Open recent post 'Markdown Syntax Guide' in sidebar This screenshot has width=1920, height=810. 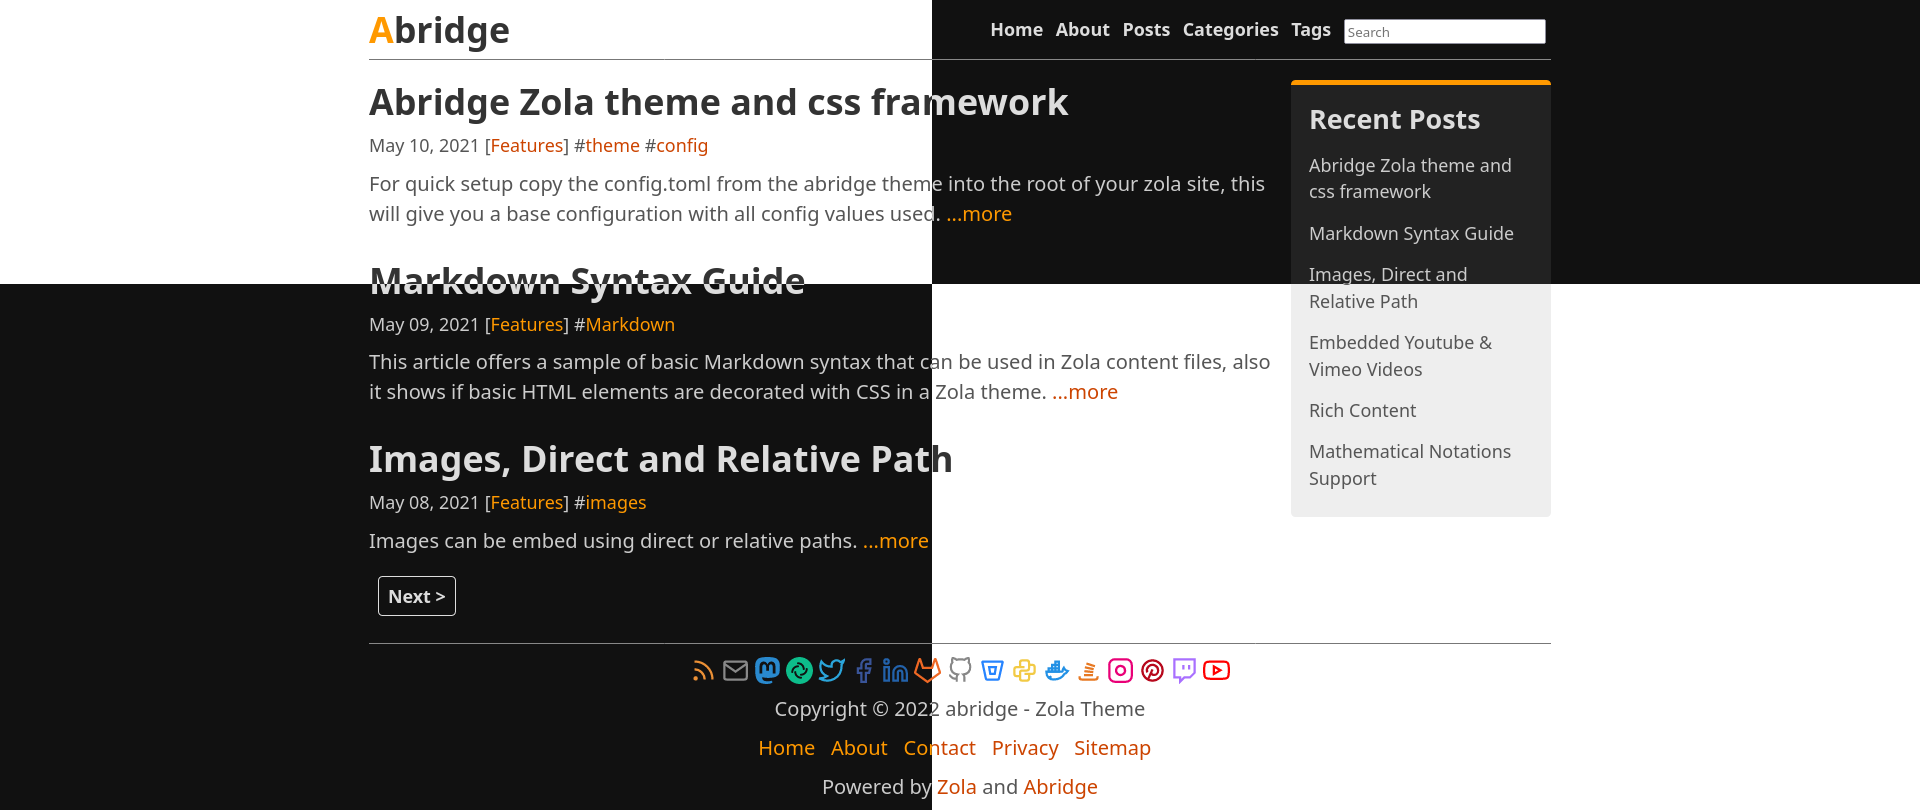click(1411, 234)
